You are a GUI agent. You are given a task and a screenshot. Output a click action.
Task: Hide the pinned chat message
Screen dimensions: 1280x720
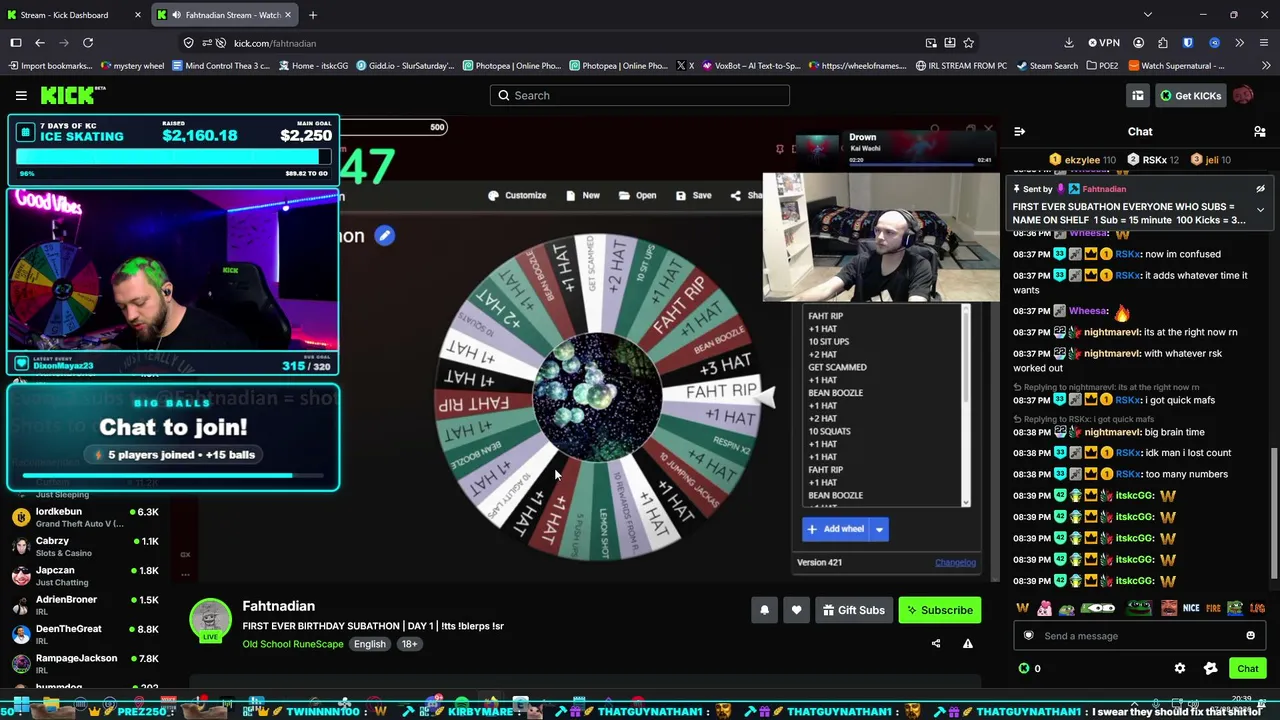click(1260, 189)
